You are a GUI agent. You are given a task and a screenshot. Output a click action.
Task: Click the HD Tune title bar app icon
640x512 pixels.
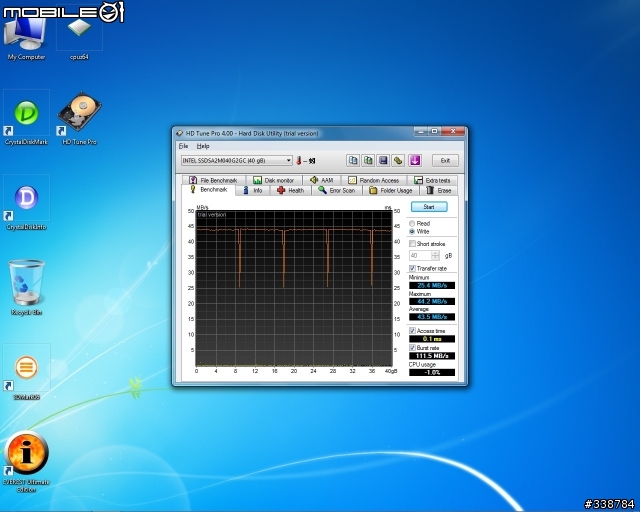tap(180, 134)
